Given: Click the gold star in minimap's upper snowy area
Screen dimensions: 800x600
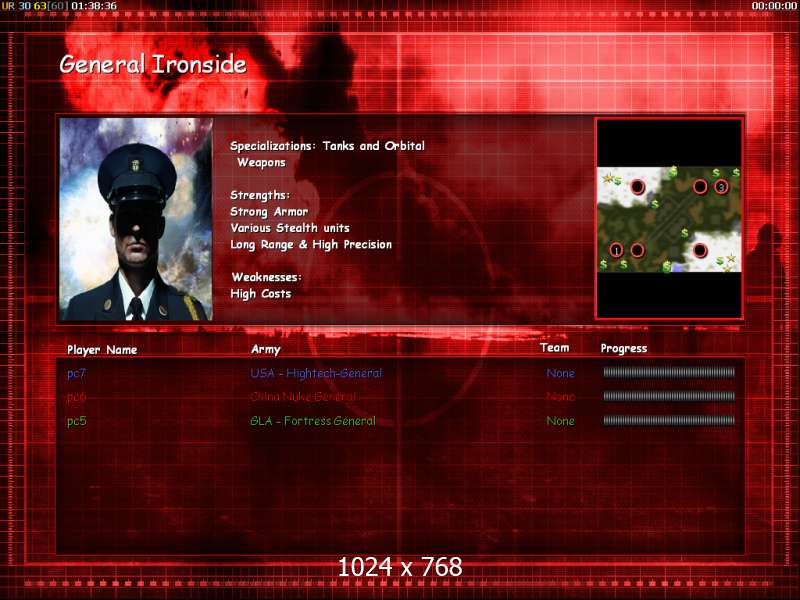Looking at the screenshot, I should [x=608, y=179].
